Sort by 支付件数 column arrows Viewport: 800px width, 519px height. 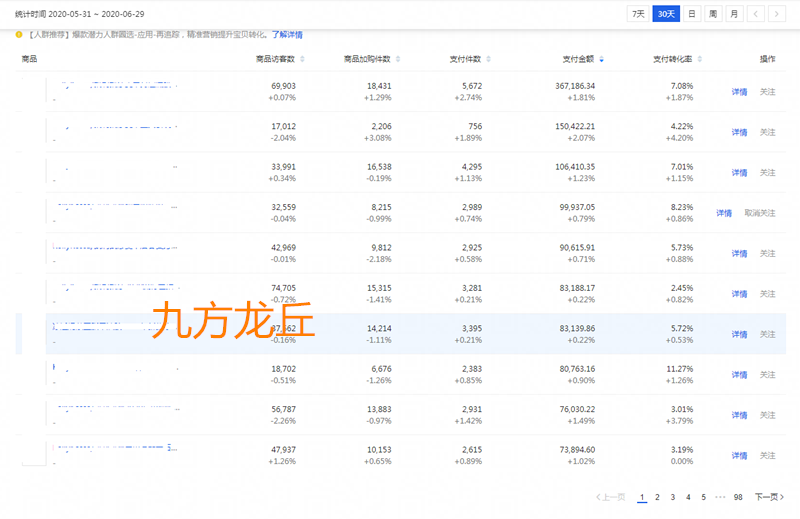488,59
